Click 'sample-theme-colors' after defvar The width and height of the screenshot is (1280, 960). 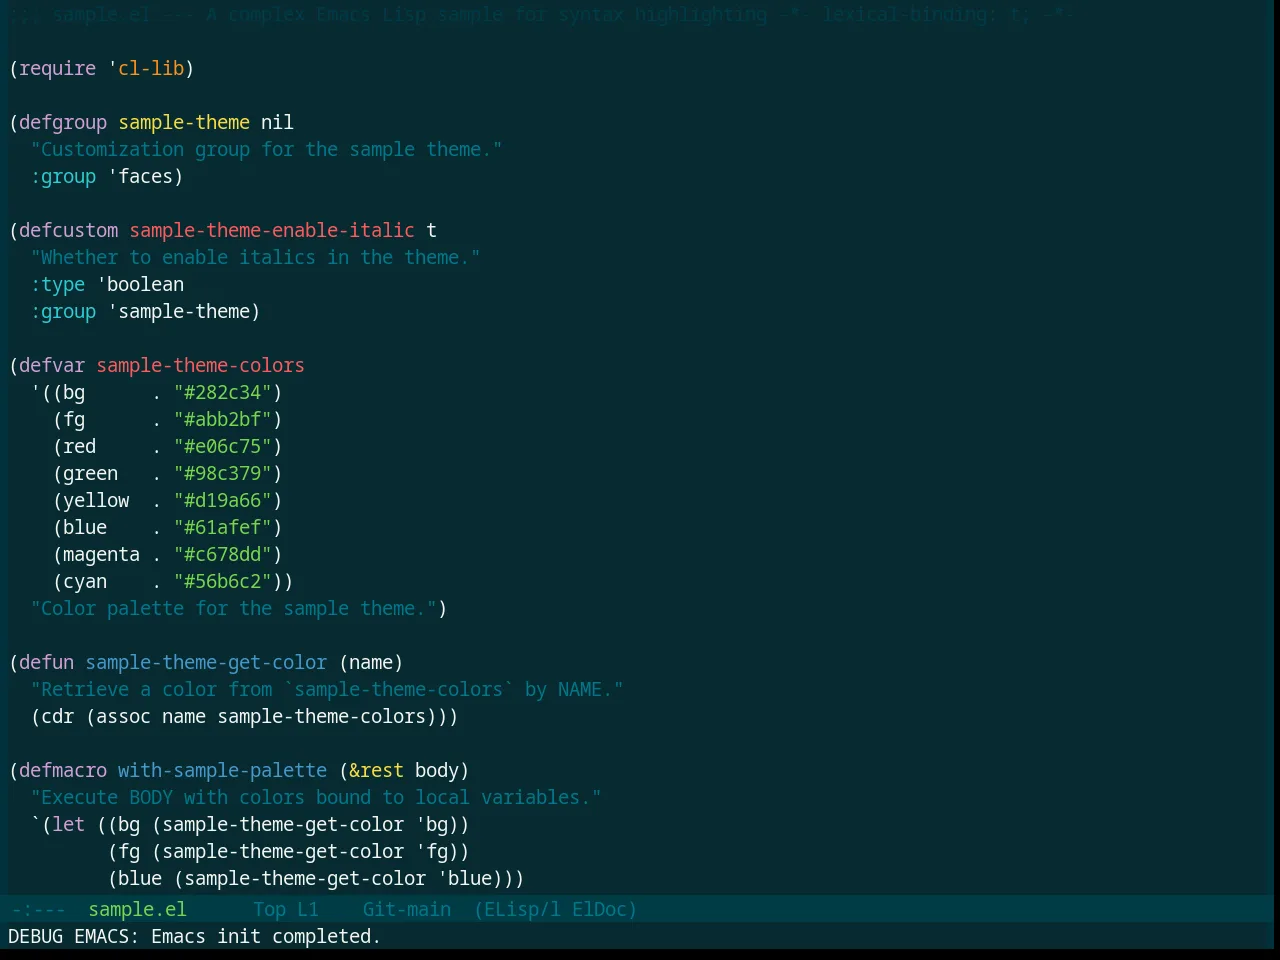pyautogui.click(x=200, y=365)
